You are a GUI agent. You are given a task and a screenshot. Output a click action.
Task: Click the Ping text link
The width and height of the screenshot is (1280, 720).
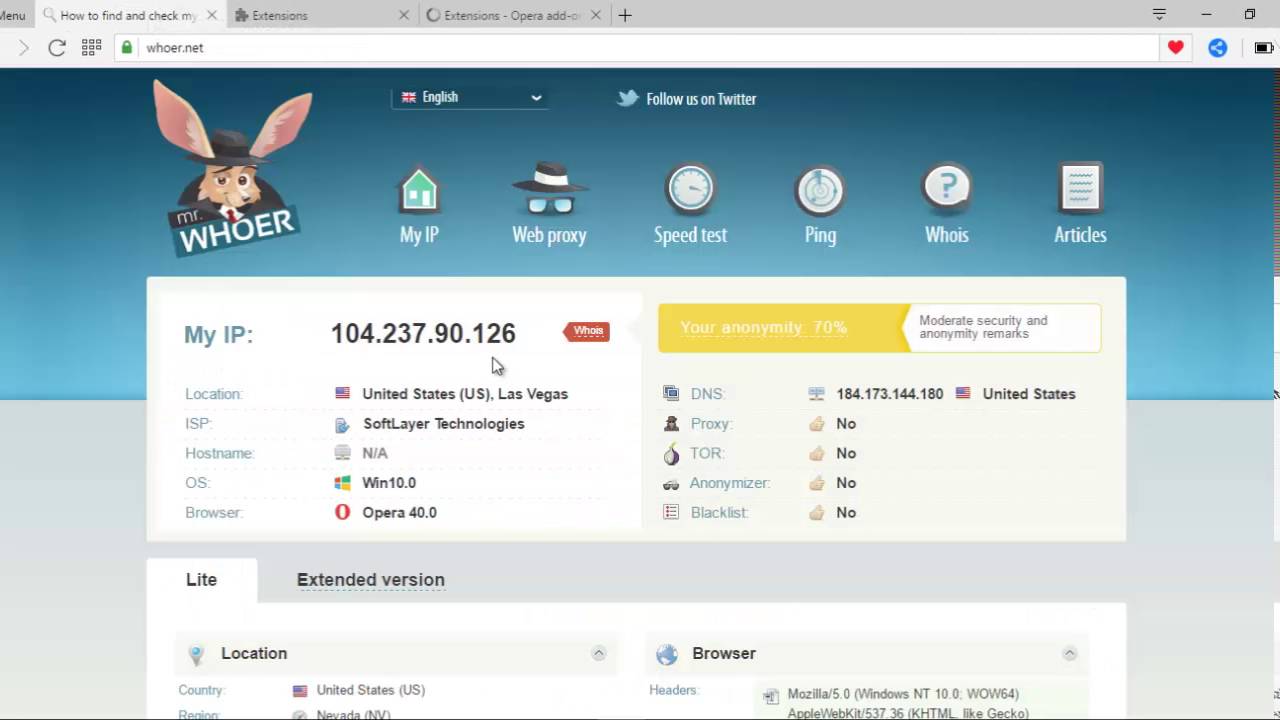(820, 235)
